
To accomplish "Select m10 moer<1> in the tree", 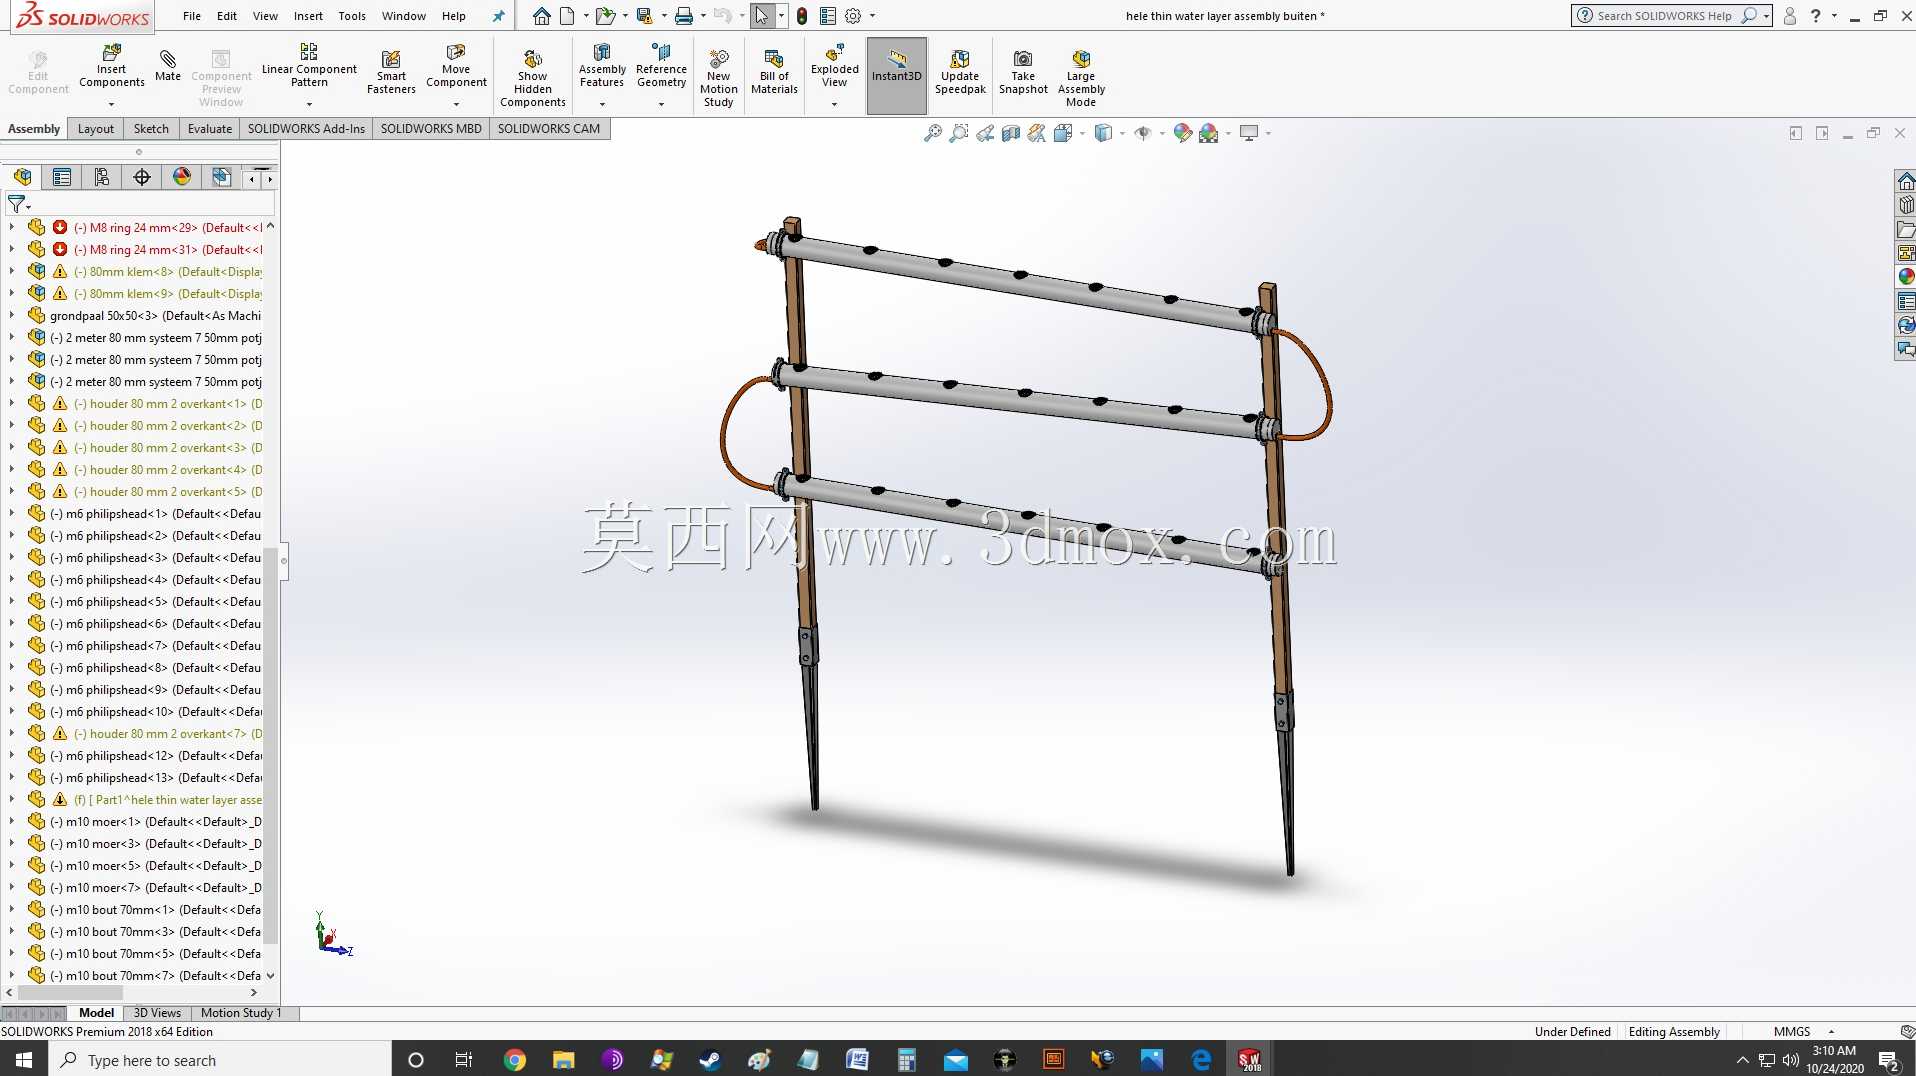I will tap(156, 821).
